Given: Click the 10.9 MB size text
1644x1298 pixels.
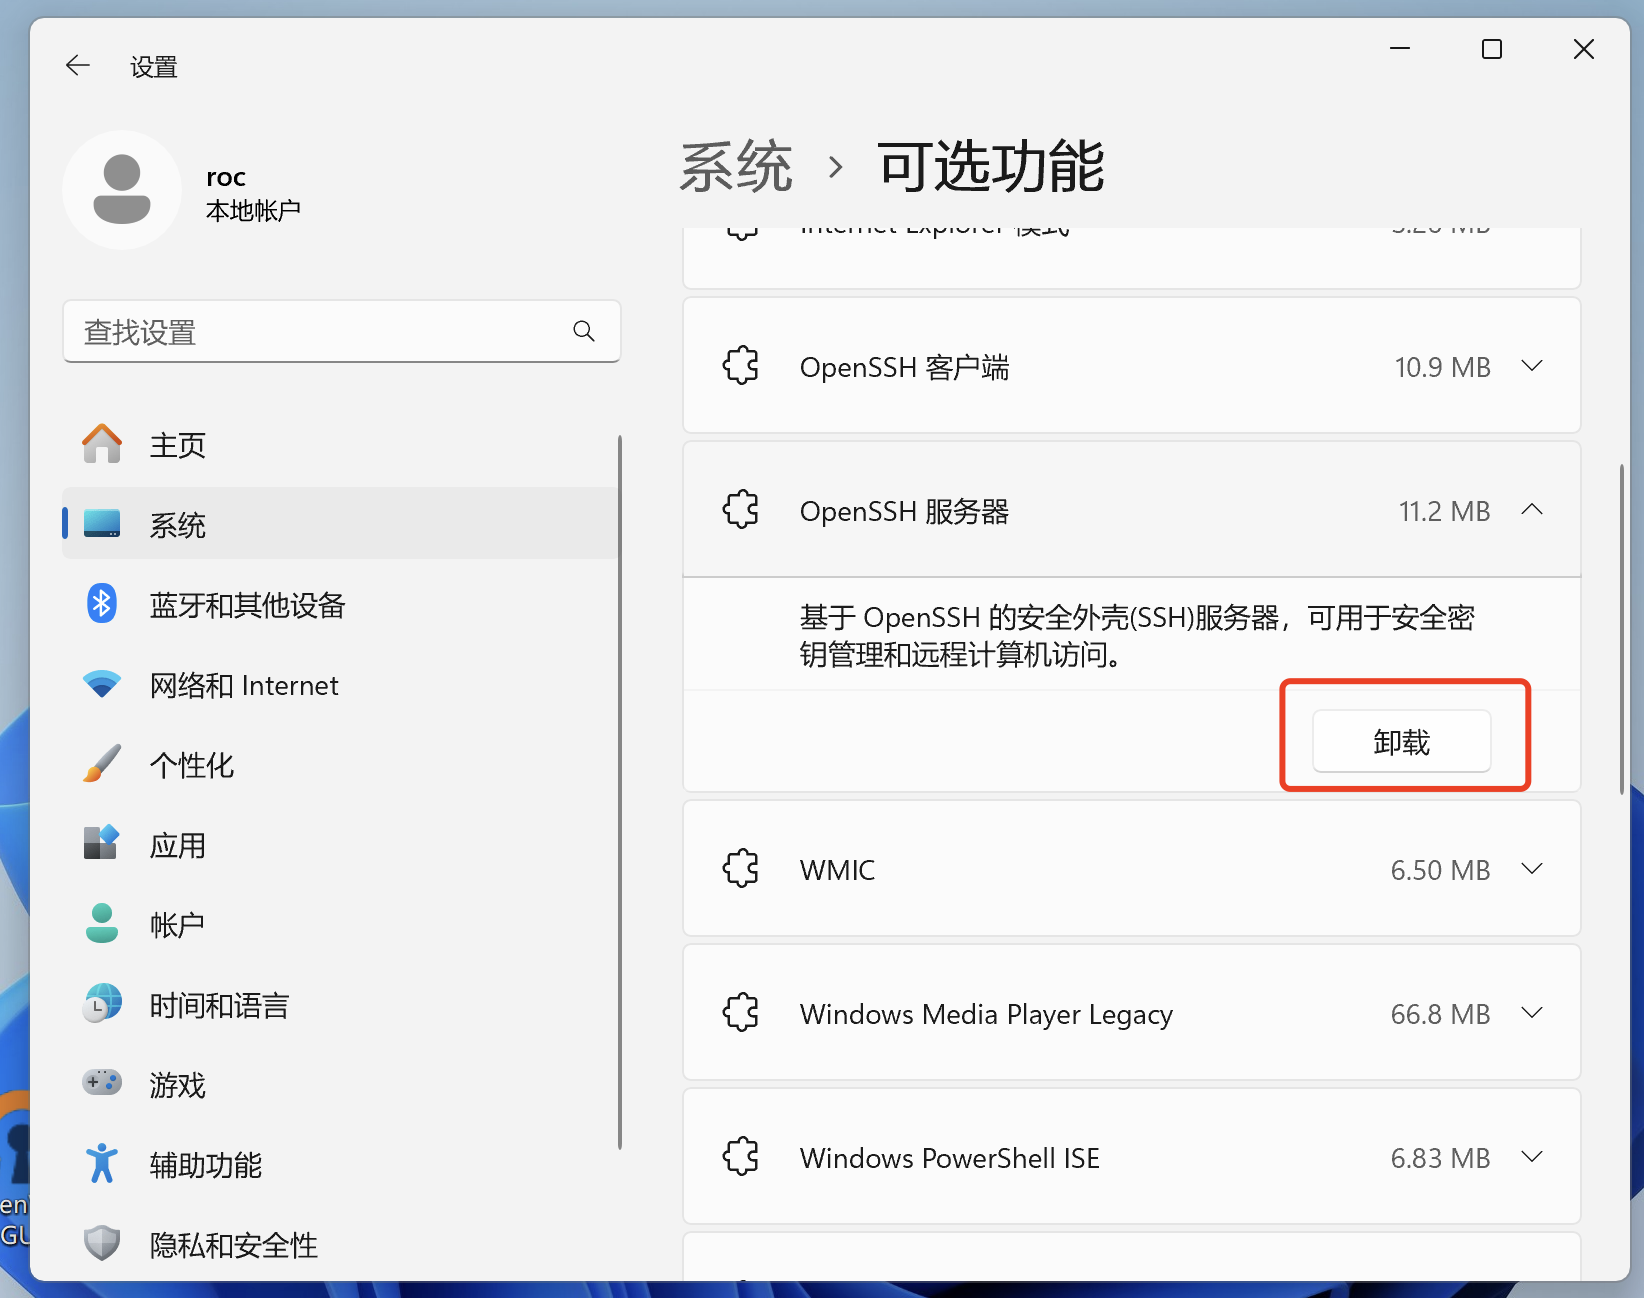Looking at the screenshot, I should 1442,367.
